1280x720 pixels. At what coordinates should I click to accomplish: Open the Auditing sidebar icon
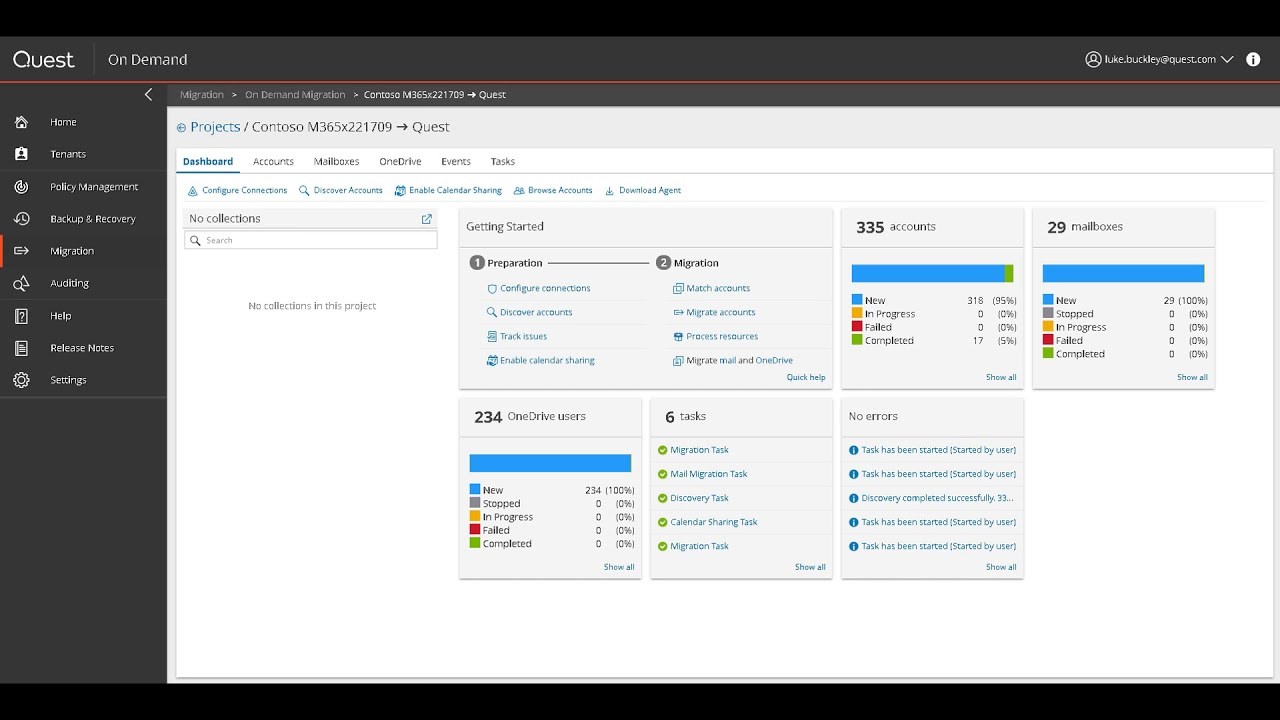pyautogui.click(x=21, y=283)
